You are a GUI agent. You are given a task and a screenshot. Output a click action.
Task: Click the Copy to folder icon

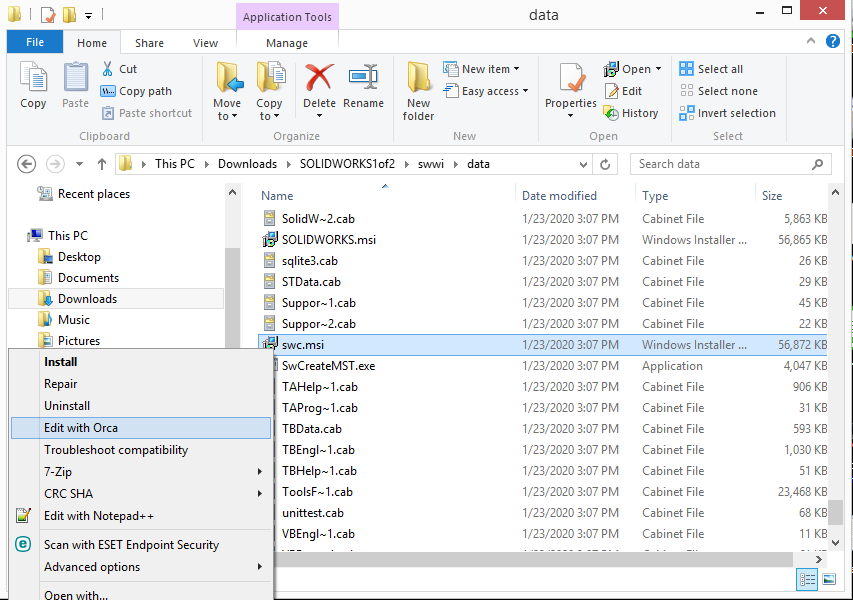click(x=270, y=77)
